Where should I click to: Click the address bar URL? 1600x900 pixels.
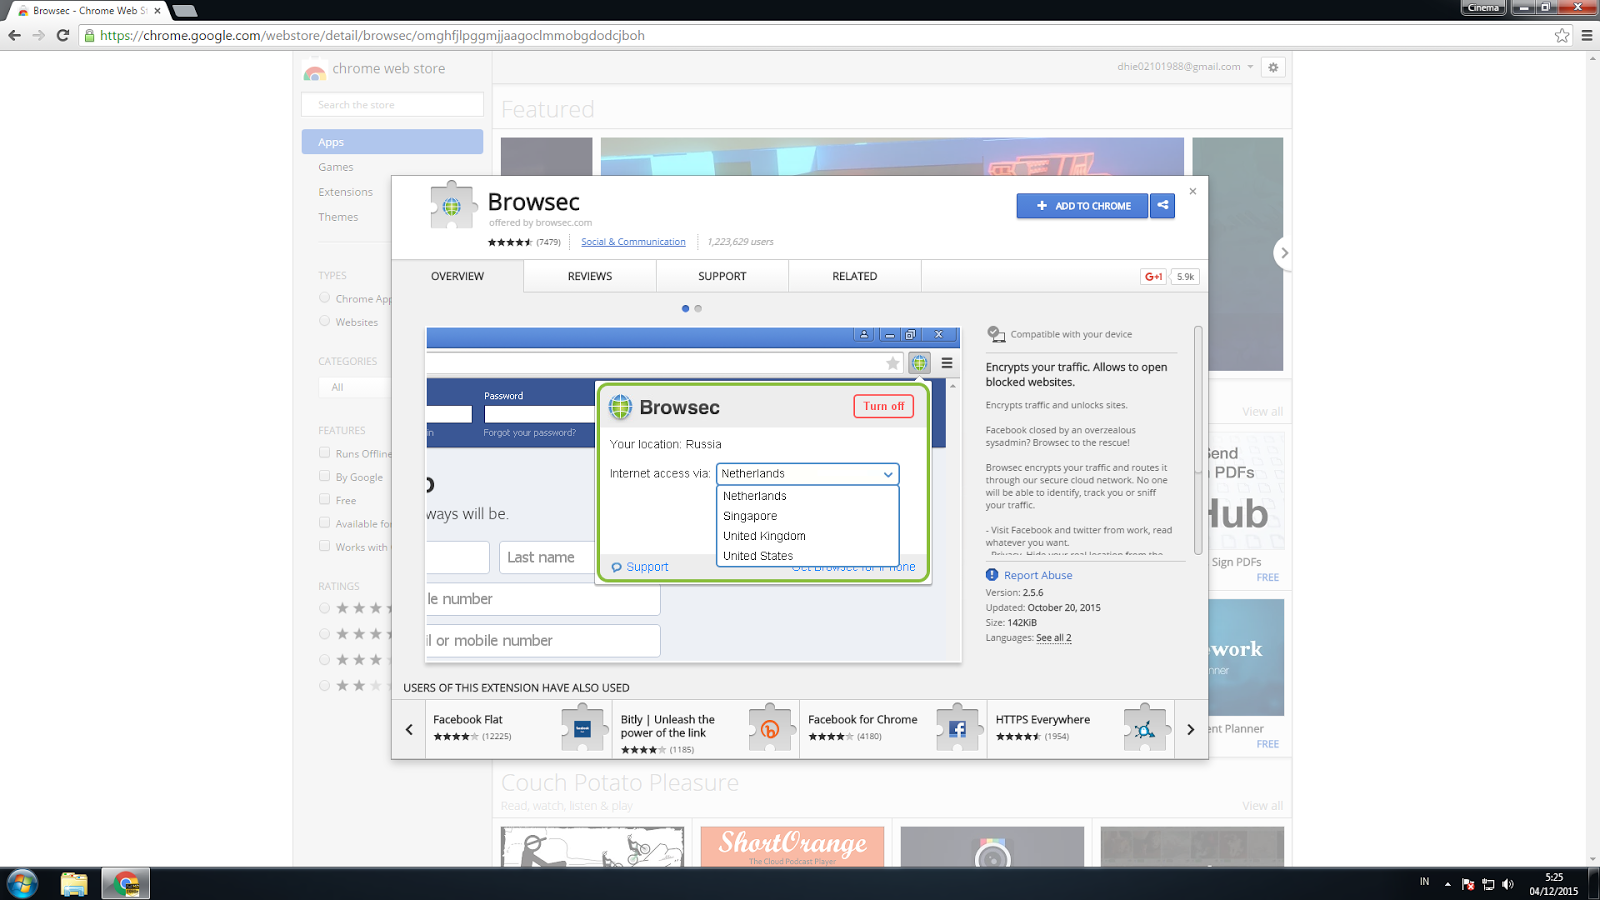point(372,35)
